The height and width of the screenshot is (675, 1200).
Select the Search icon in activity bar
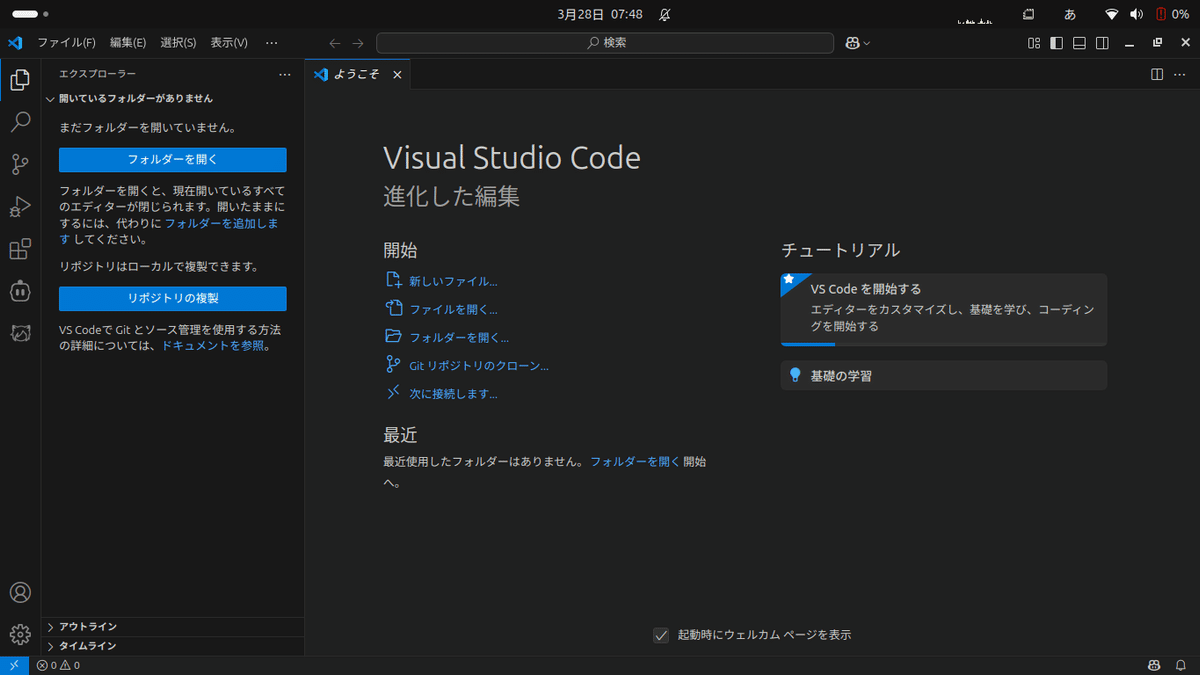click(19, 122)
